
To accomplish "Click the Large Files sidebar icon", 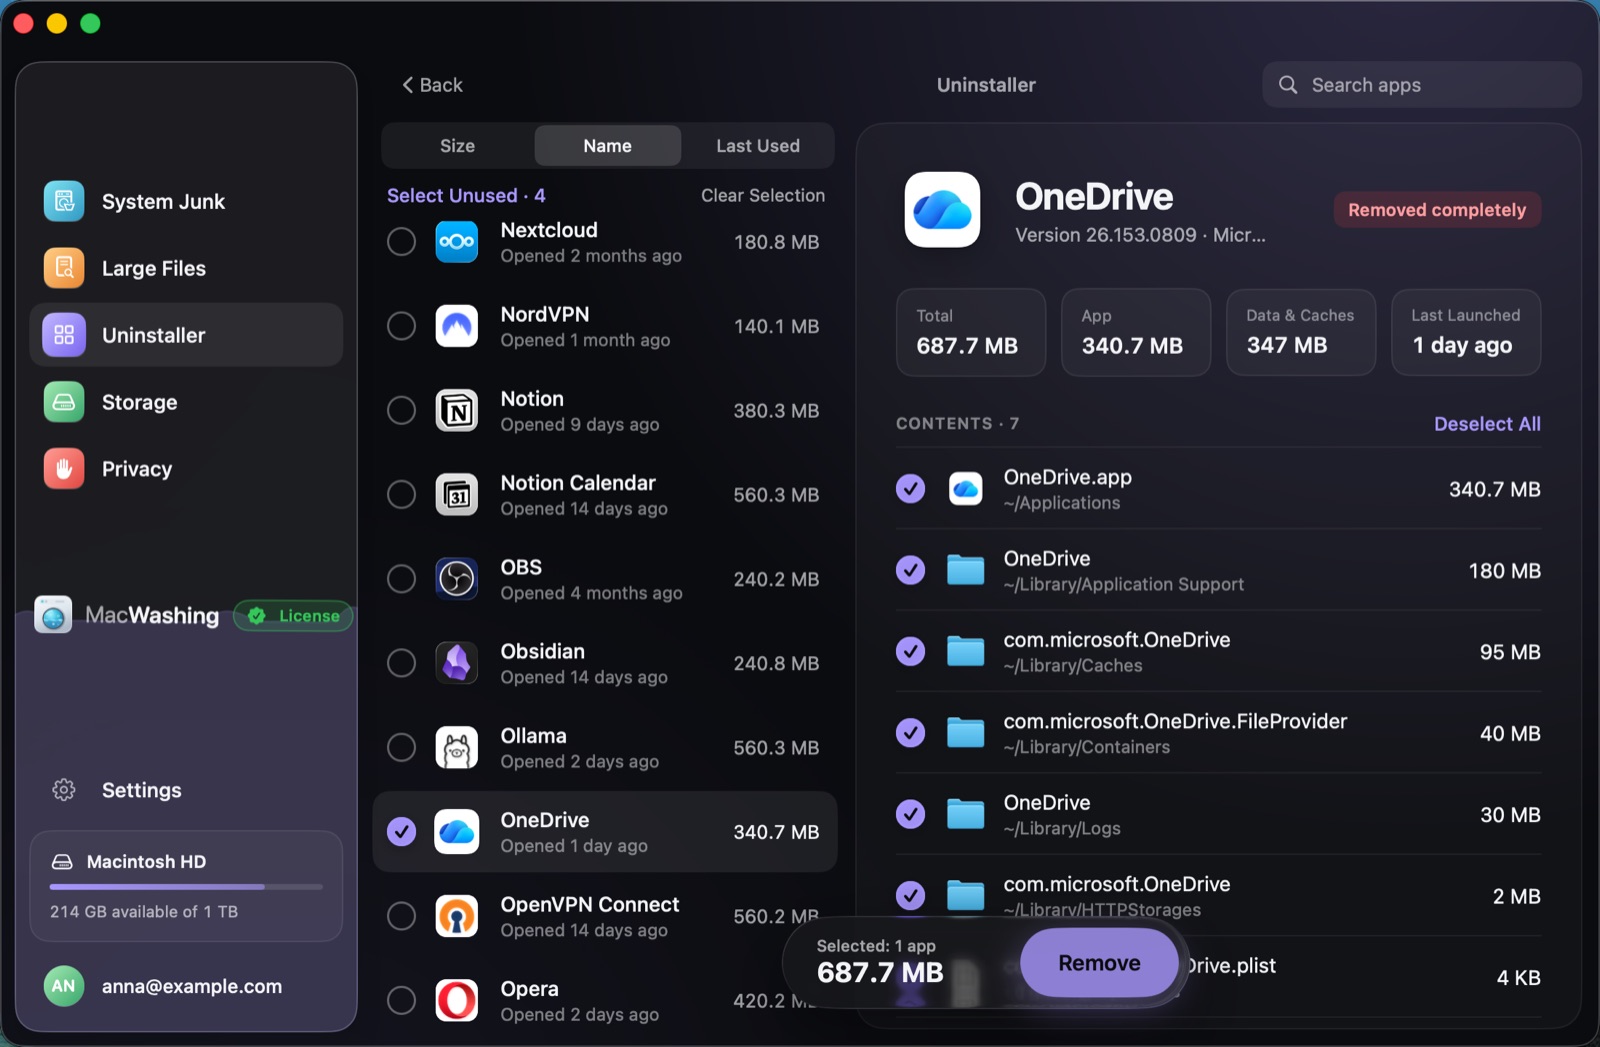I will pos(64,268).
